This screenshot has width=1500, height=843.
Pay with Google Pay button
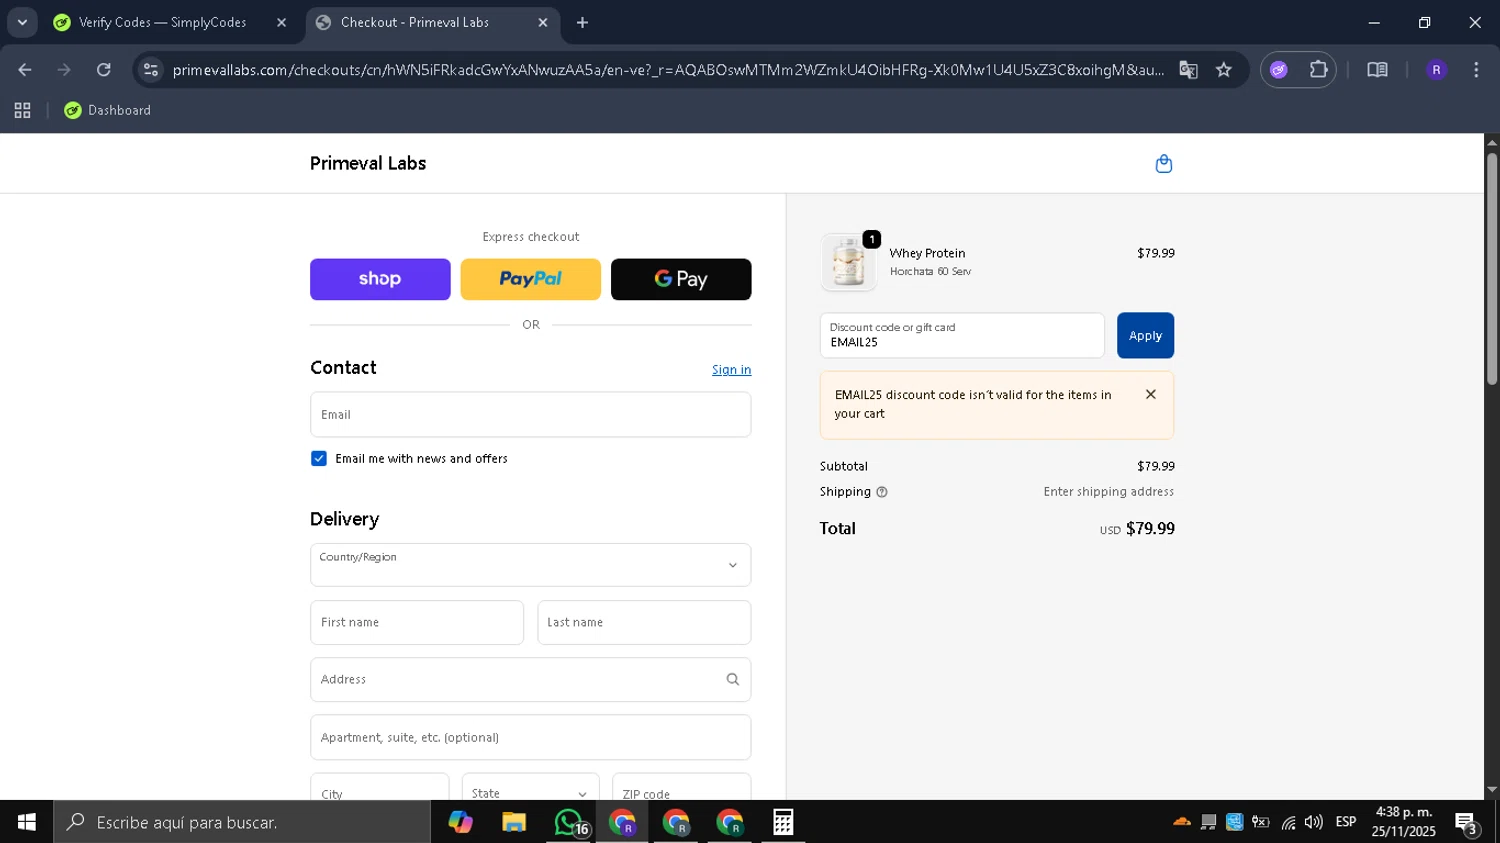point(681,279)
